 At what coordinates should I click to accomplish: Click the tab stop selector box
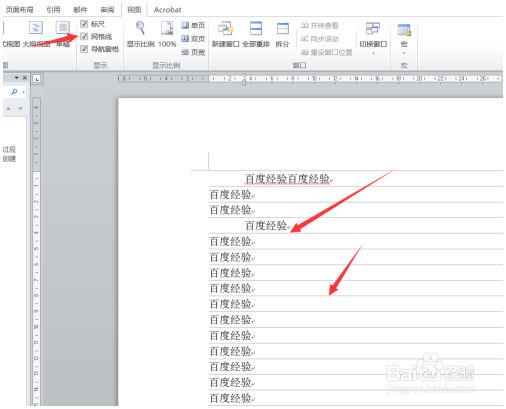coord(37,79)
